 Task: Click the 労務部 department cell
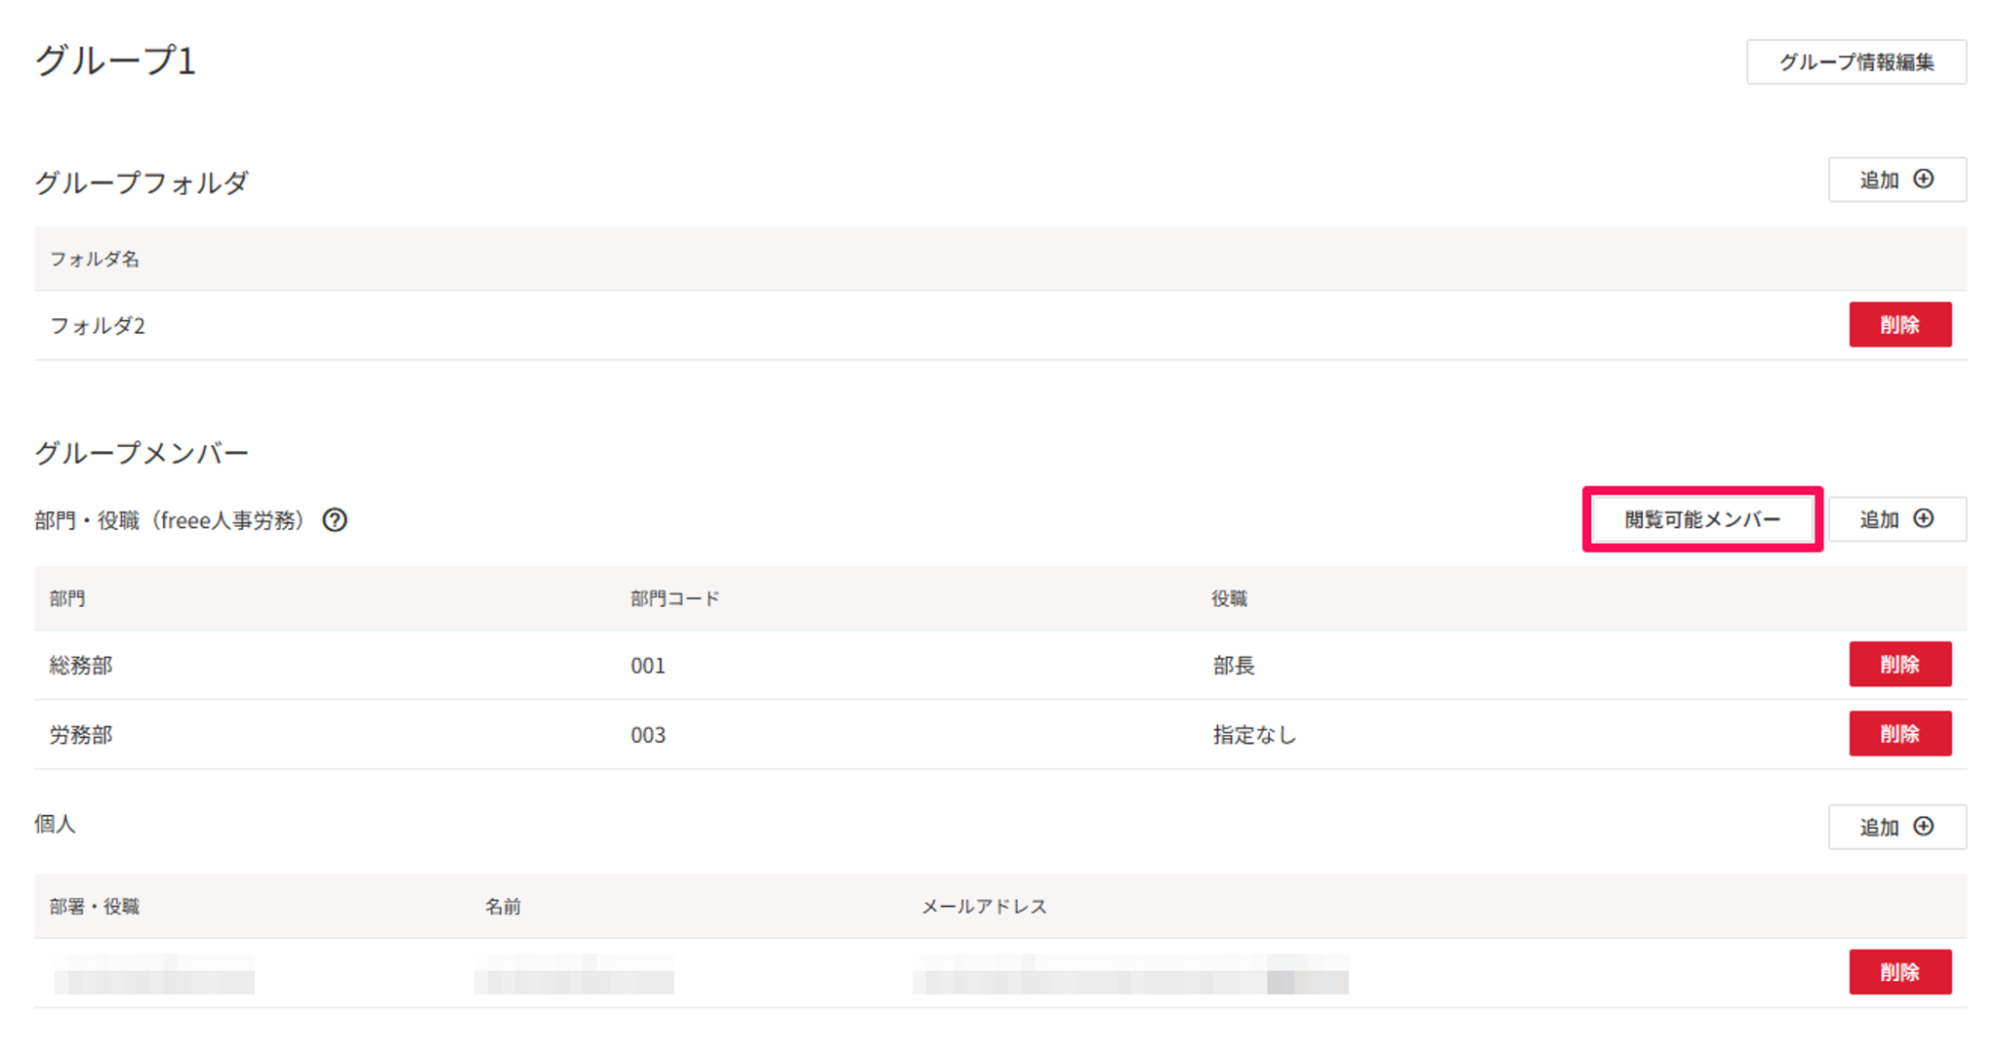click(81, 735)
